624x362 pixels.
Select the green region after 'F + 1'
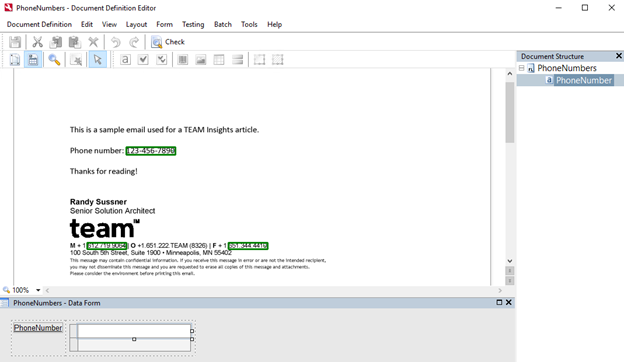[x=248, y=246]
